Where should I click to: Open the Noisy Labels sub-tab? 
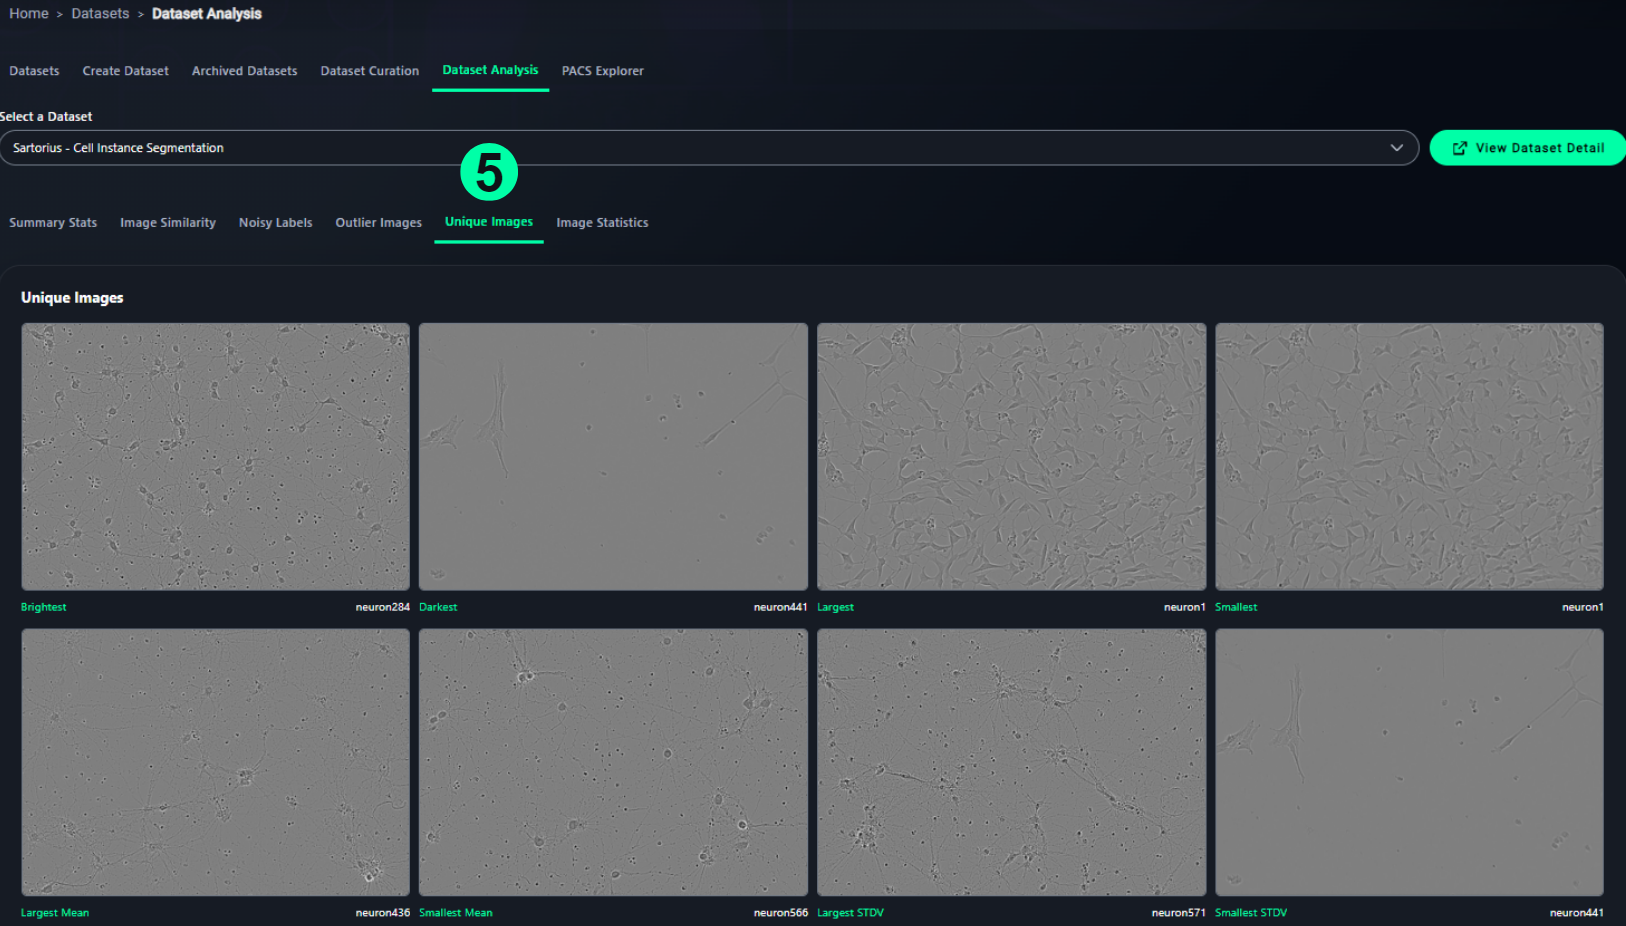point(275,223)
